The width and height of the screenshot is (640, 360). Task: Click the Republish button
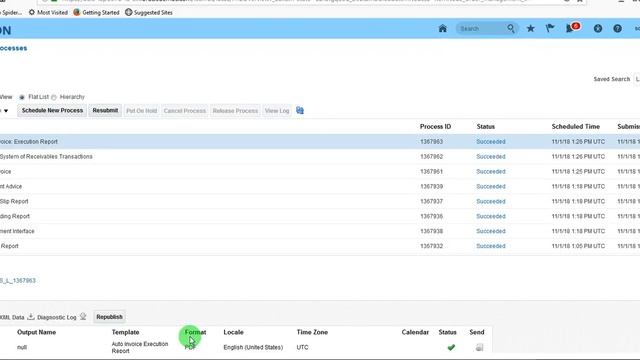click(109, 317)
